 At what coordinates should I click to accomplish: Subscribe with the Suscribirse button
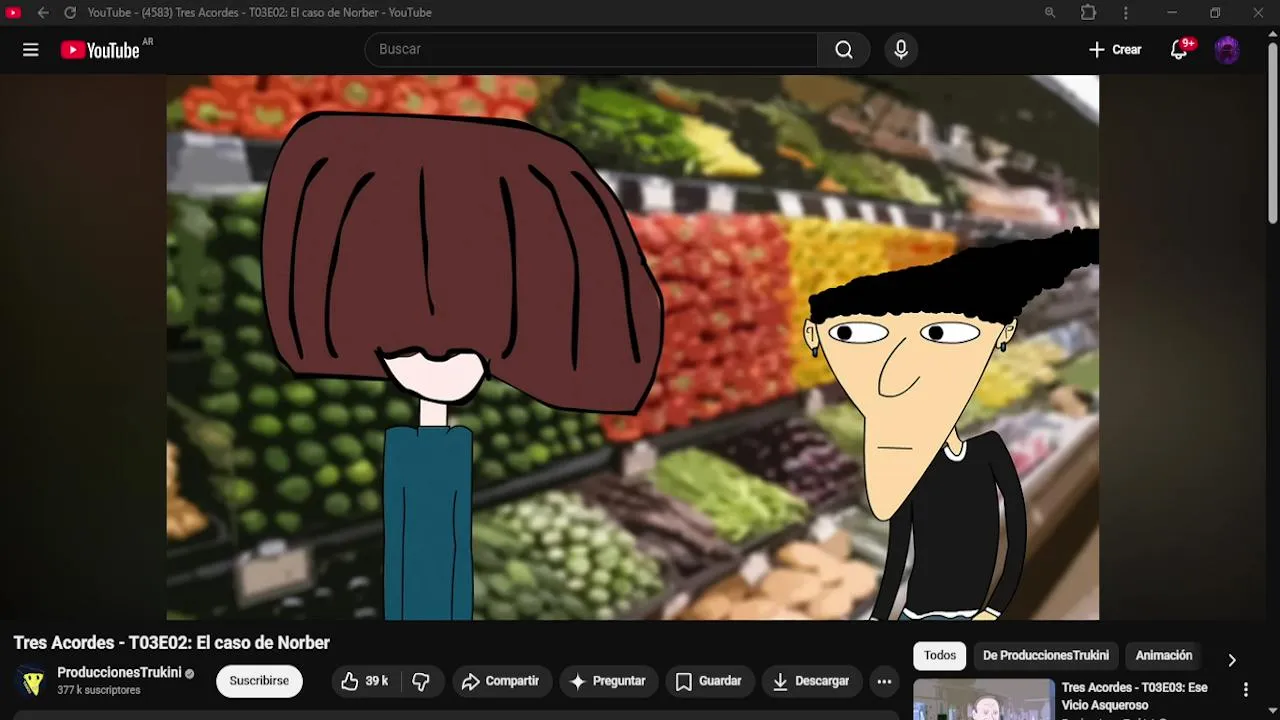(259, 681)
